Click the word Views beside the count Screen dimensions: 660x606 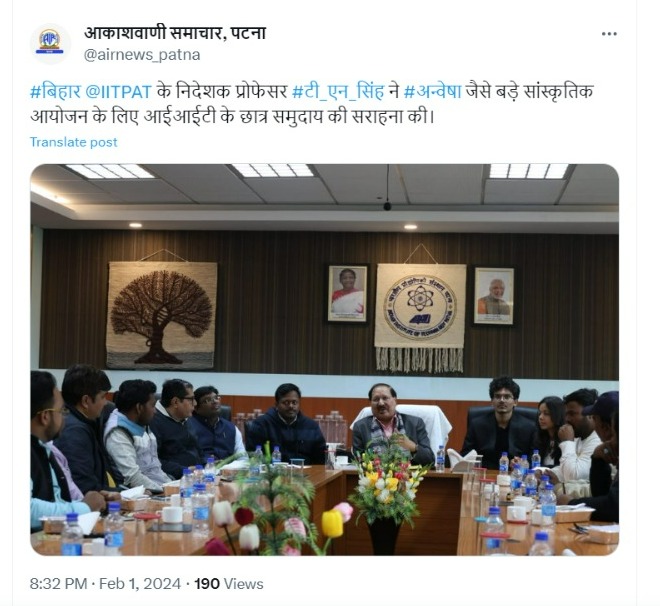243,584
